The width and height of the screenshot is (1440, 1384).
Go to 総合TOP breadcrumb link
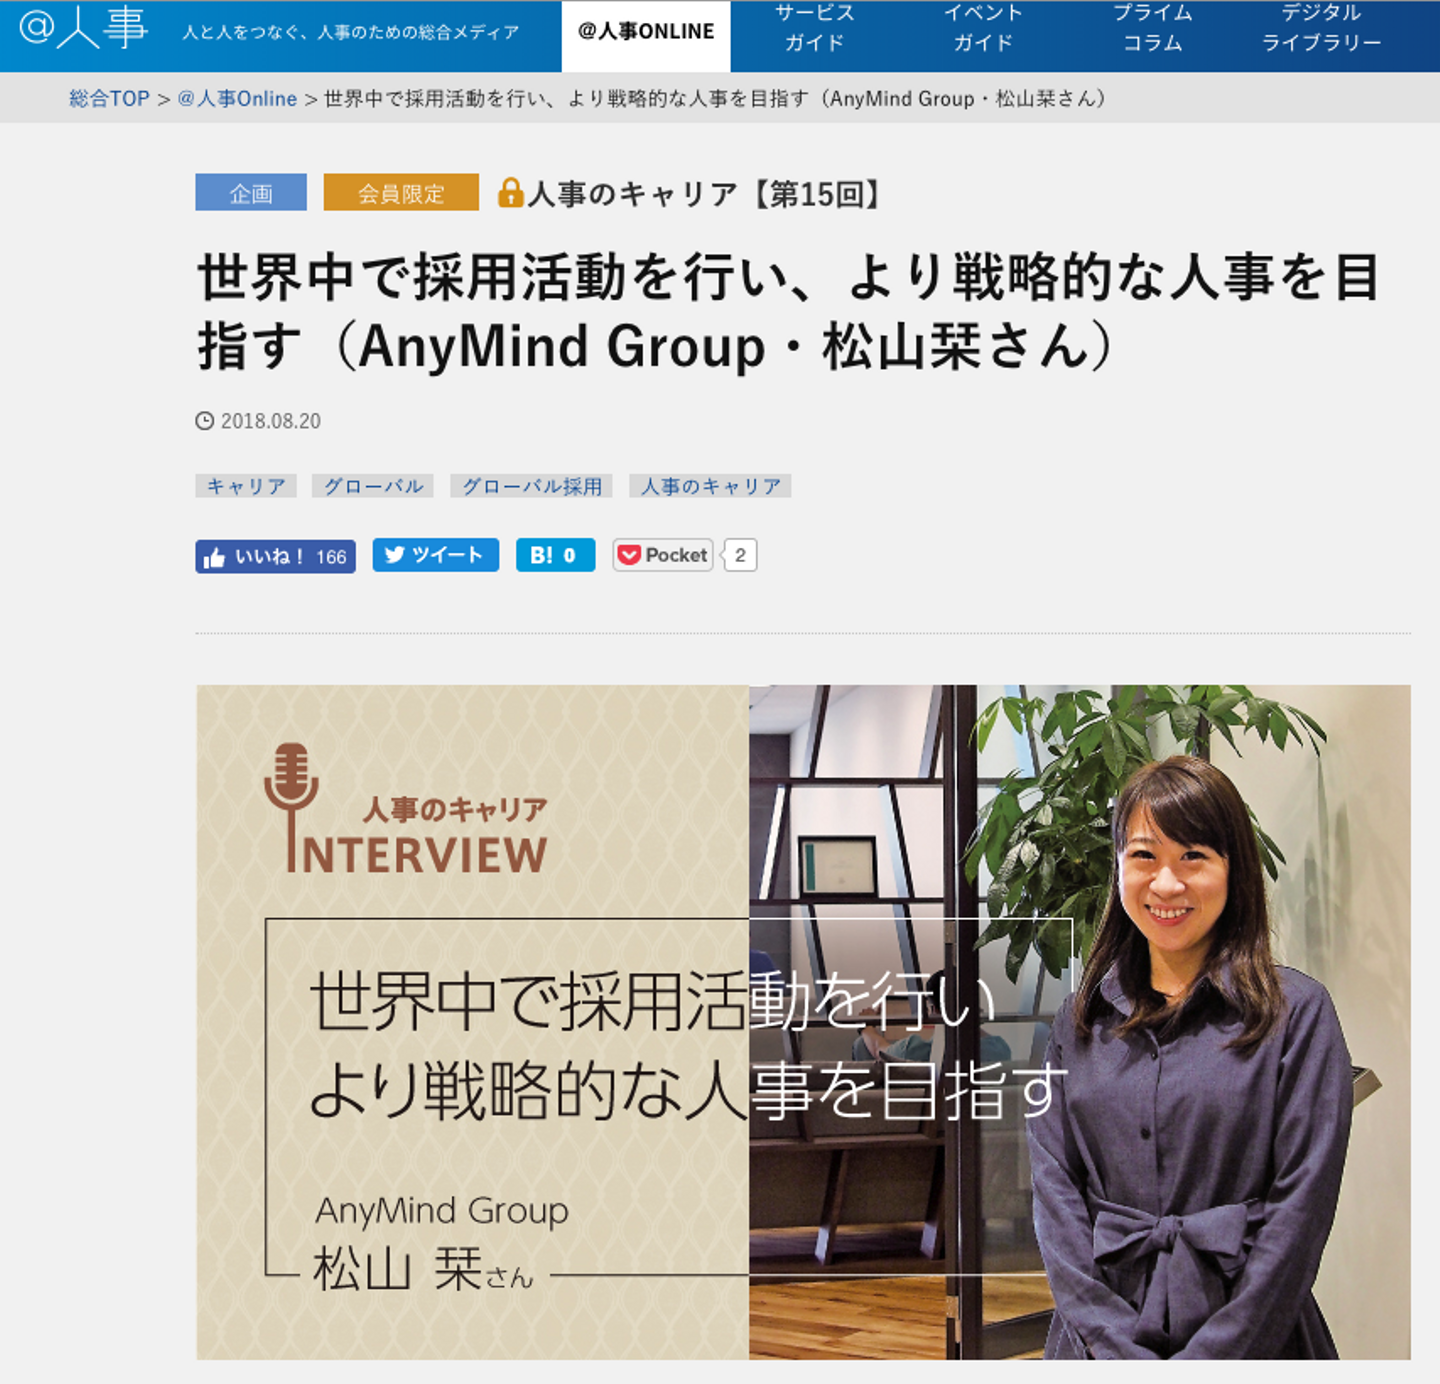tap(109, 98)
